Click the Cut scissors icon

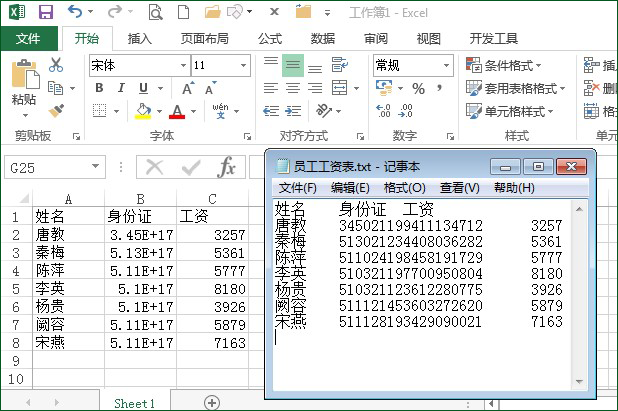tap(56, 65)
